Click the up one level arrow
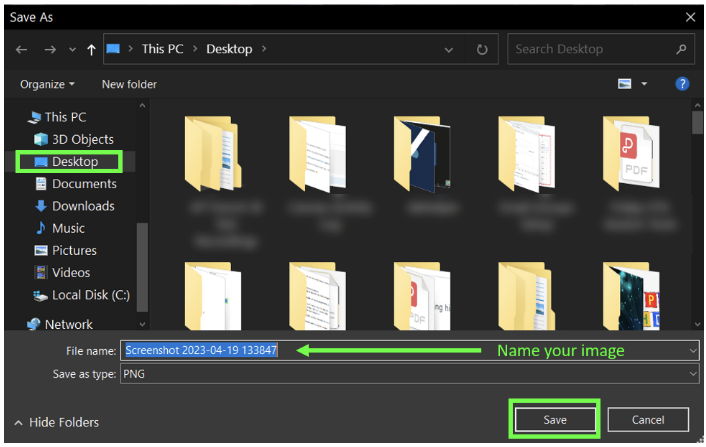 91,49
